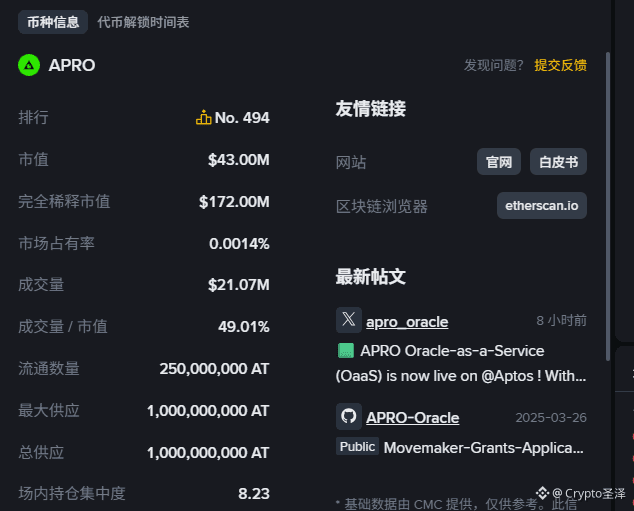Click the panel's vertical scrollbar
The height and width of the screenshot is (511, 634).
(608, 206)
